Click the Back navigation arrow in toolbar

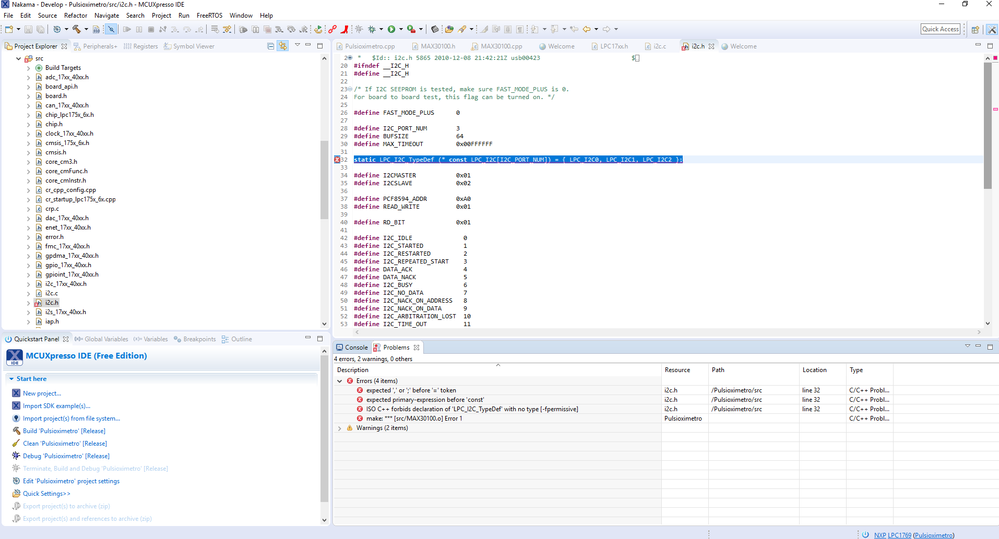pyautogui.click(x=586, y=29)
